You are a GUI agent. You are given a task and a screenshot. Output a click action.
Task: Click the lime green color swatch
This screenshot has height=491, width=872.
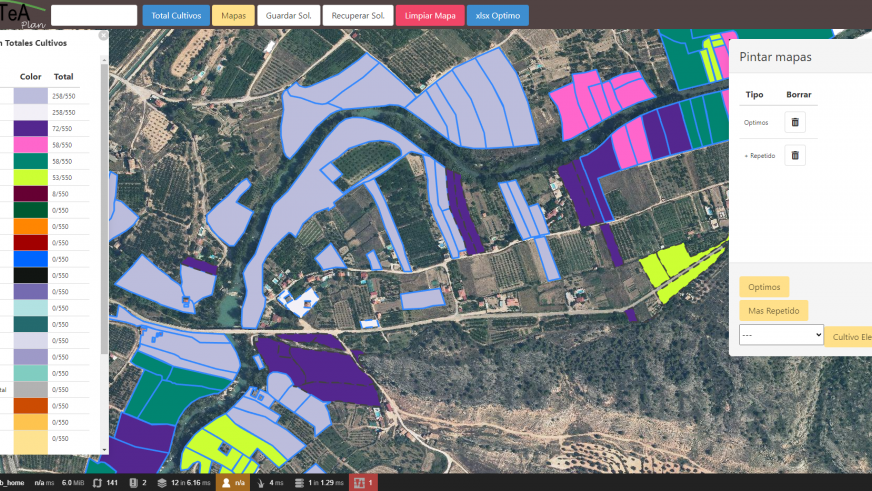coord(30,177)
